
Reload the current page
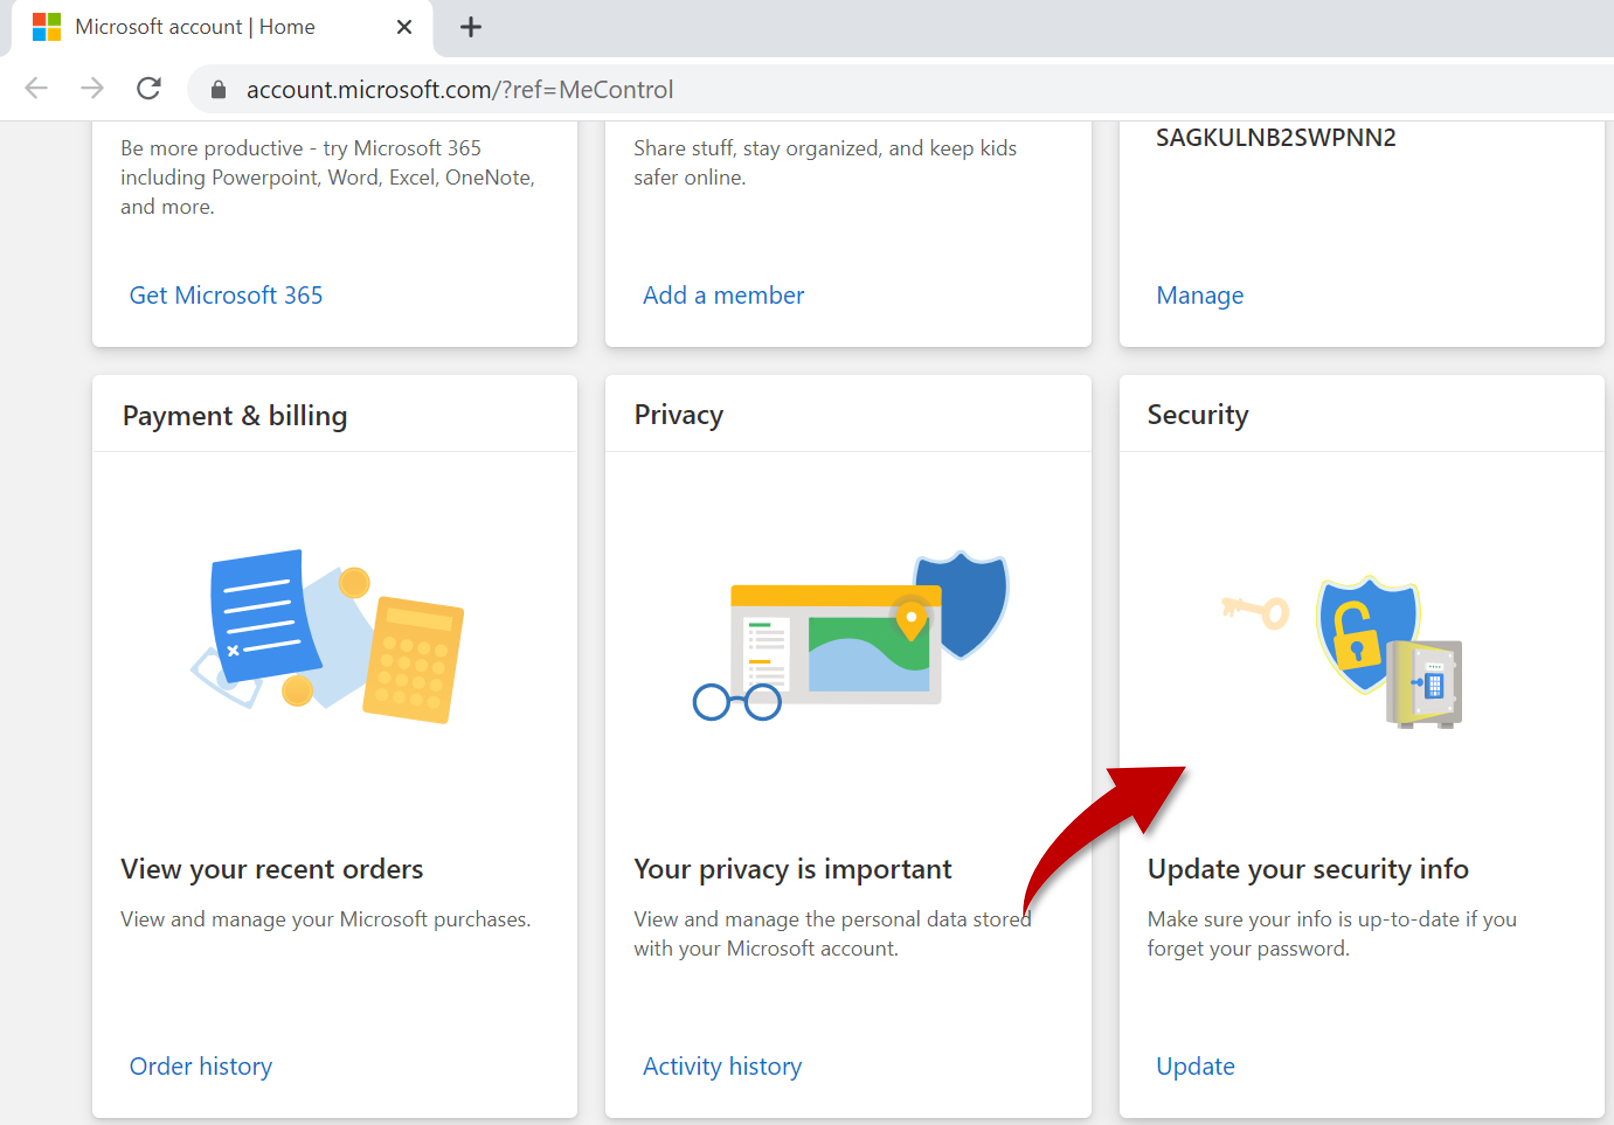[148, 88]
